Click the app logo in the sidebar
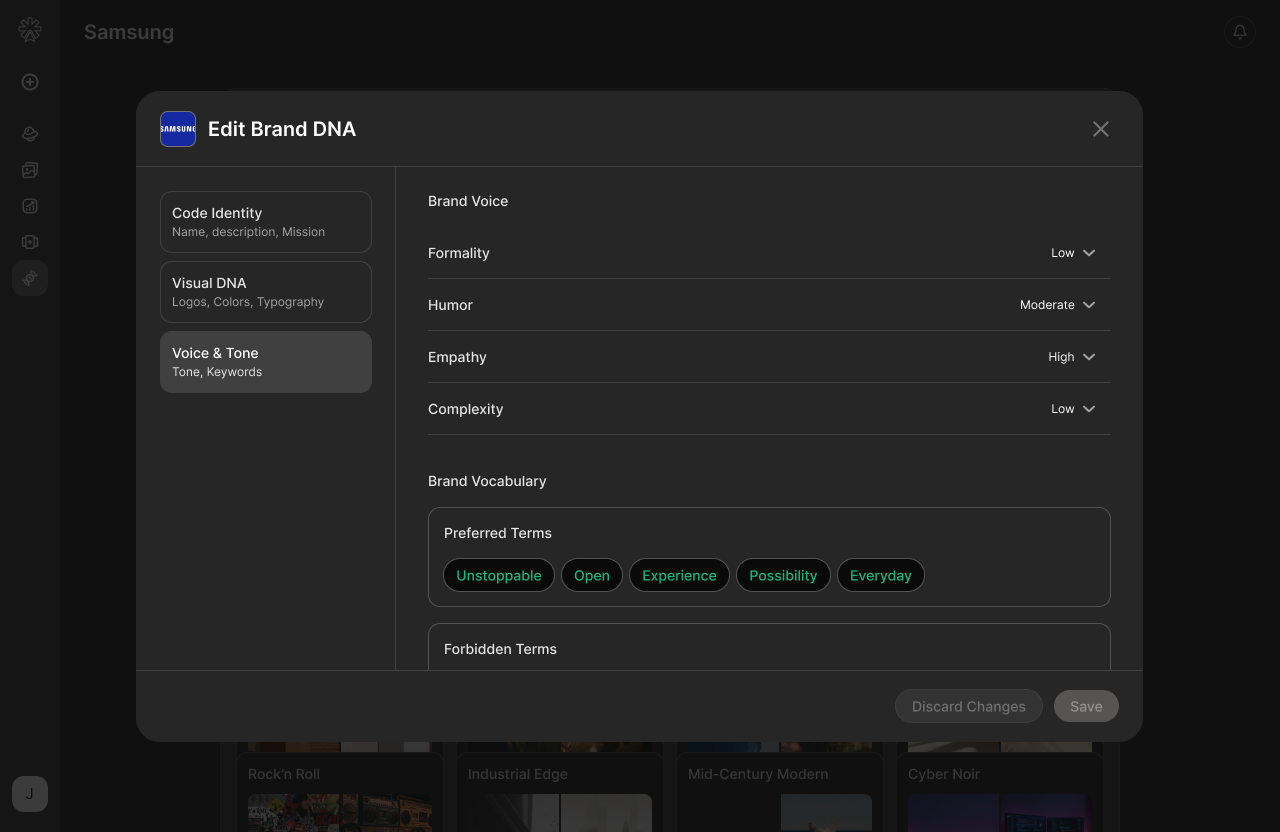The image size is (1280, 832). point(30,30)
